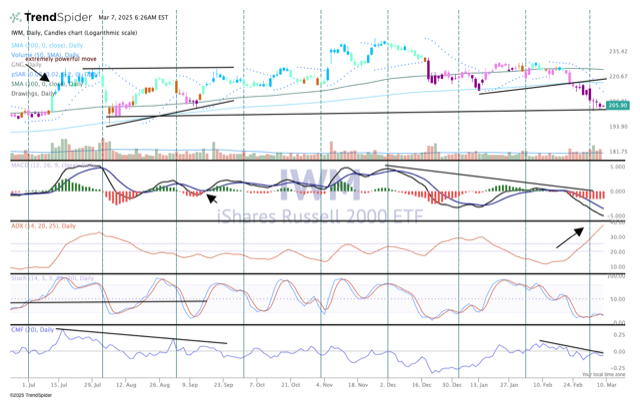
Task: Toggle the Volume (50, SMA) legend entry
Action: click(x=39, y=53)
